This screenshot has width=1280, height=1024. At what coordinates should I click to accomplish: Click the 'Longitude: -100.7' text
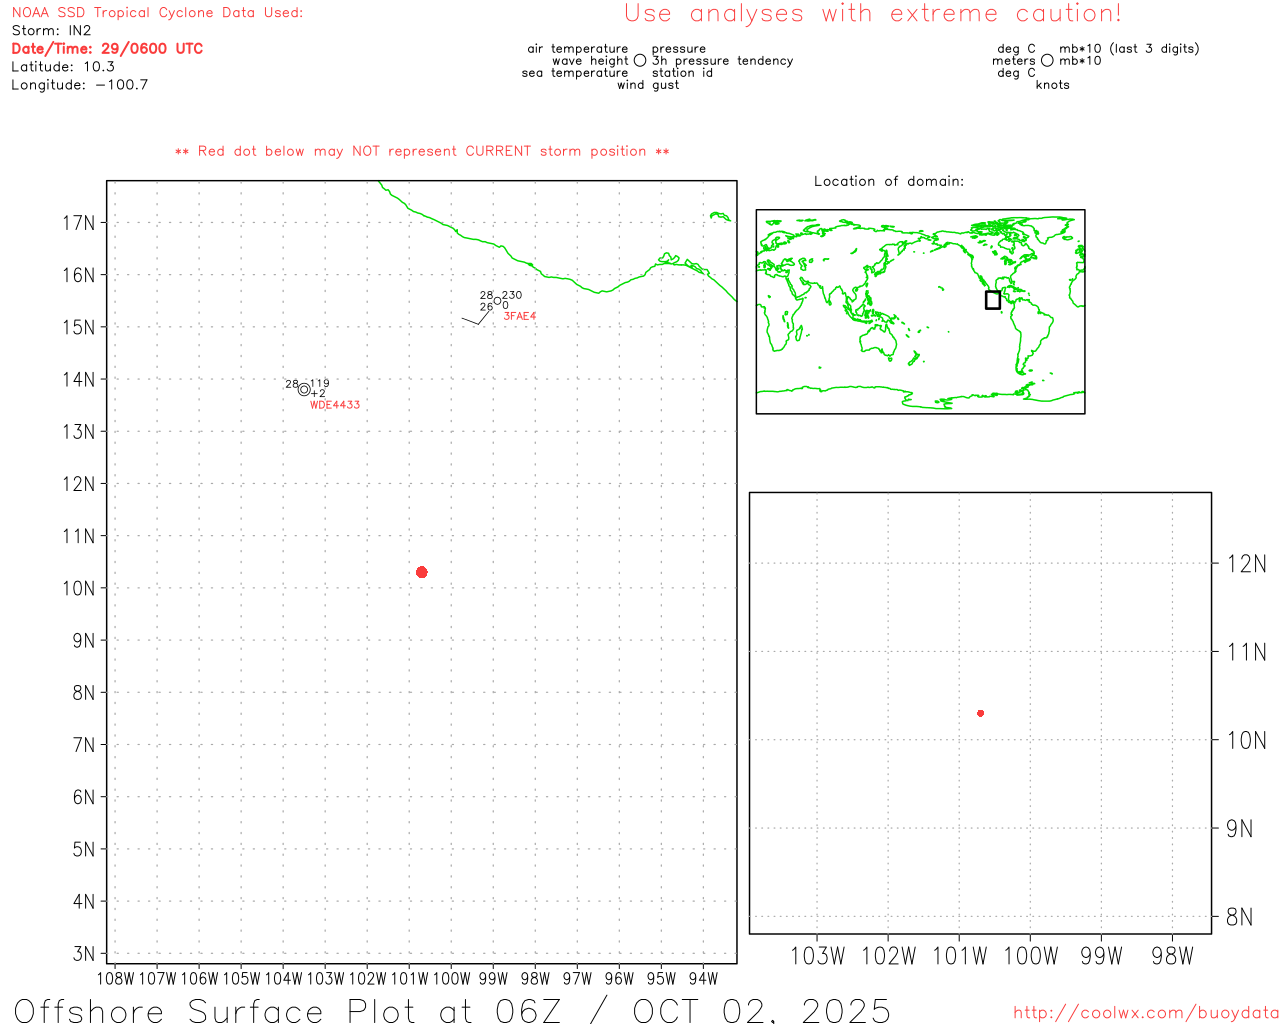[80, 85]
